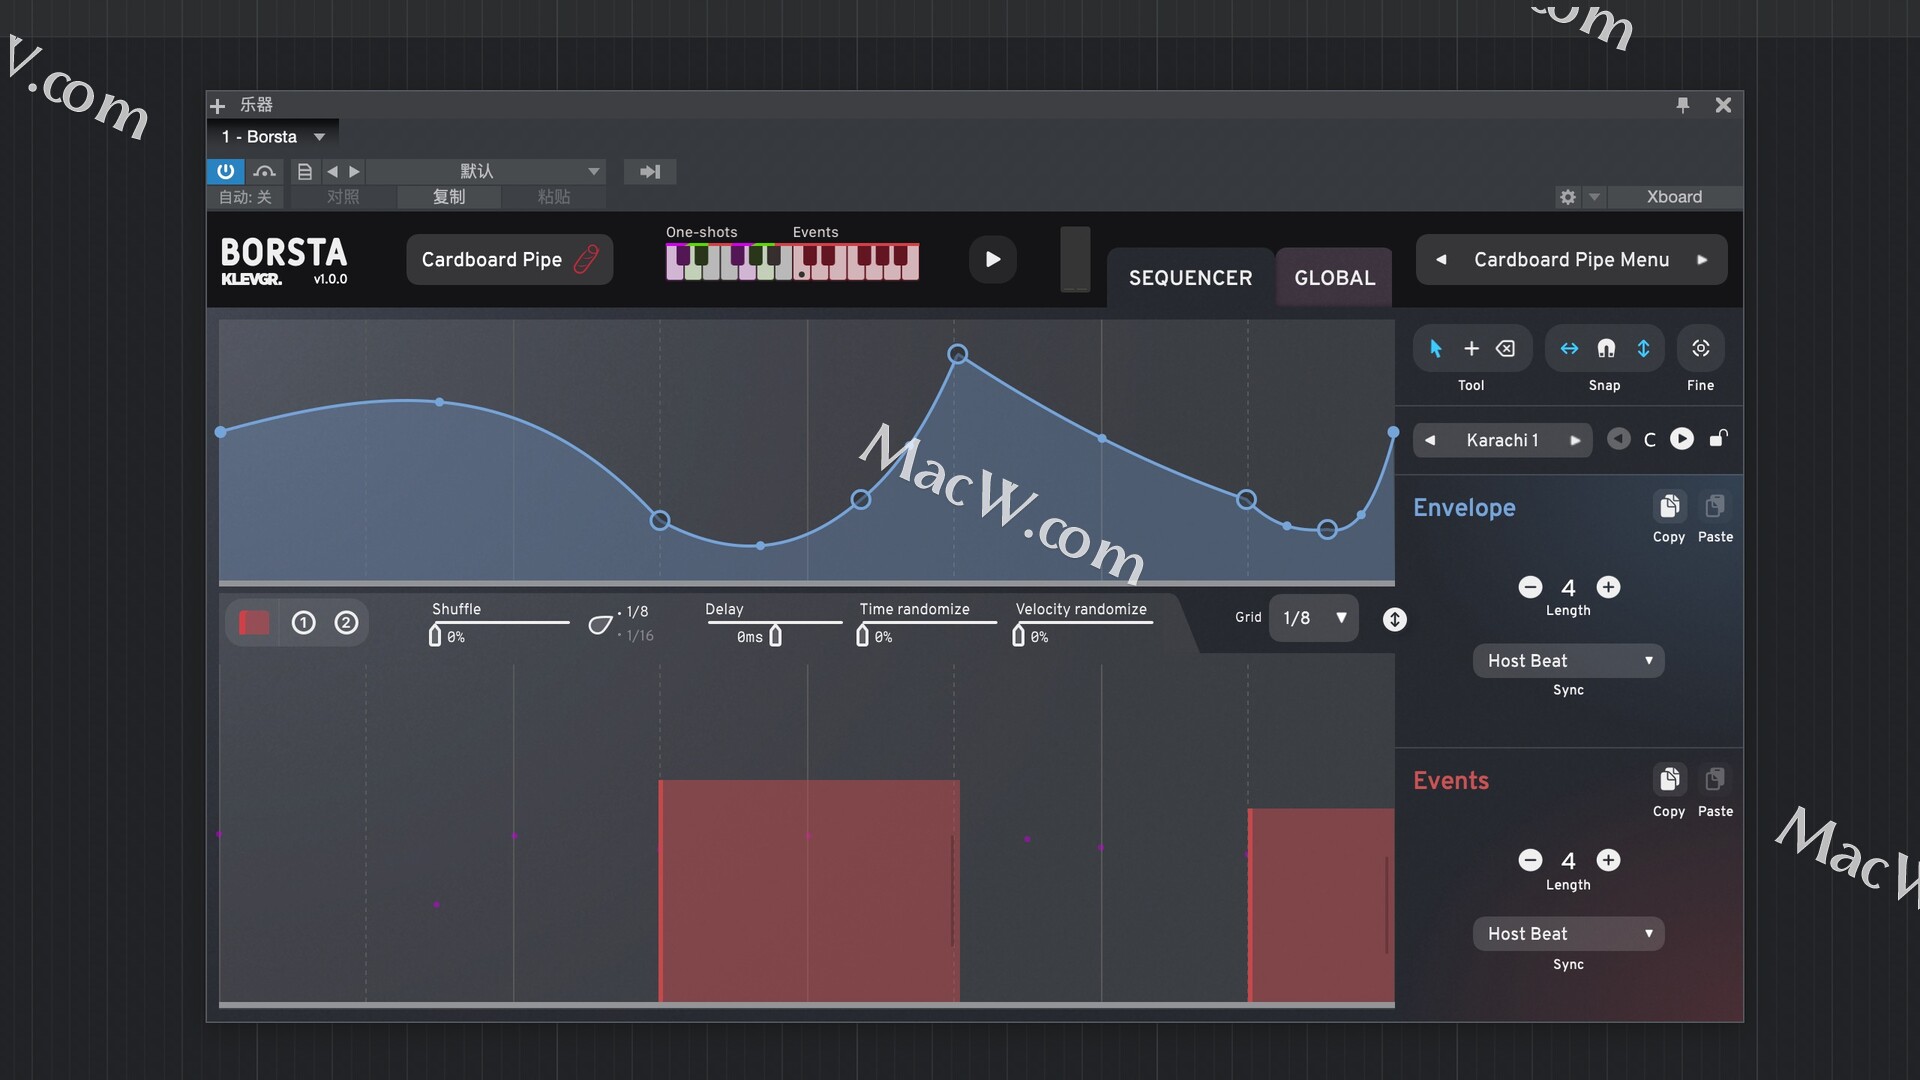Select the erase tool in the Tool group
Screen dimensions: 1920x1080
(x=1506, y=348)
